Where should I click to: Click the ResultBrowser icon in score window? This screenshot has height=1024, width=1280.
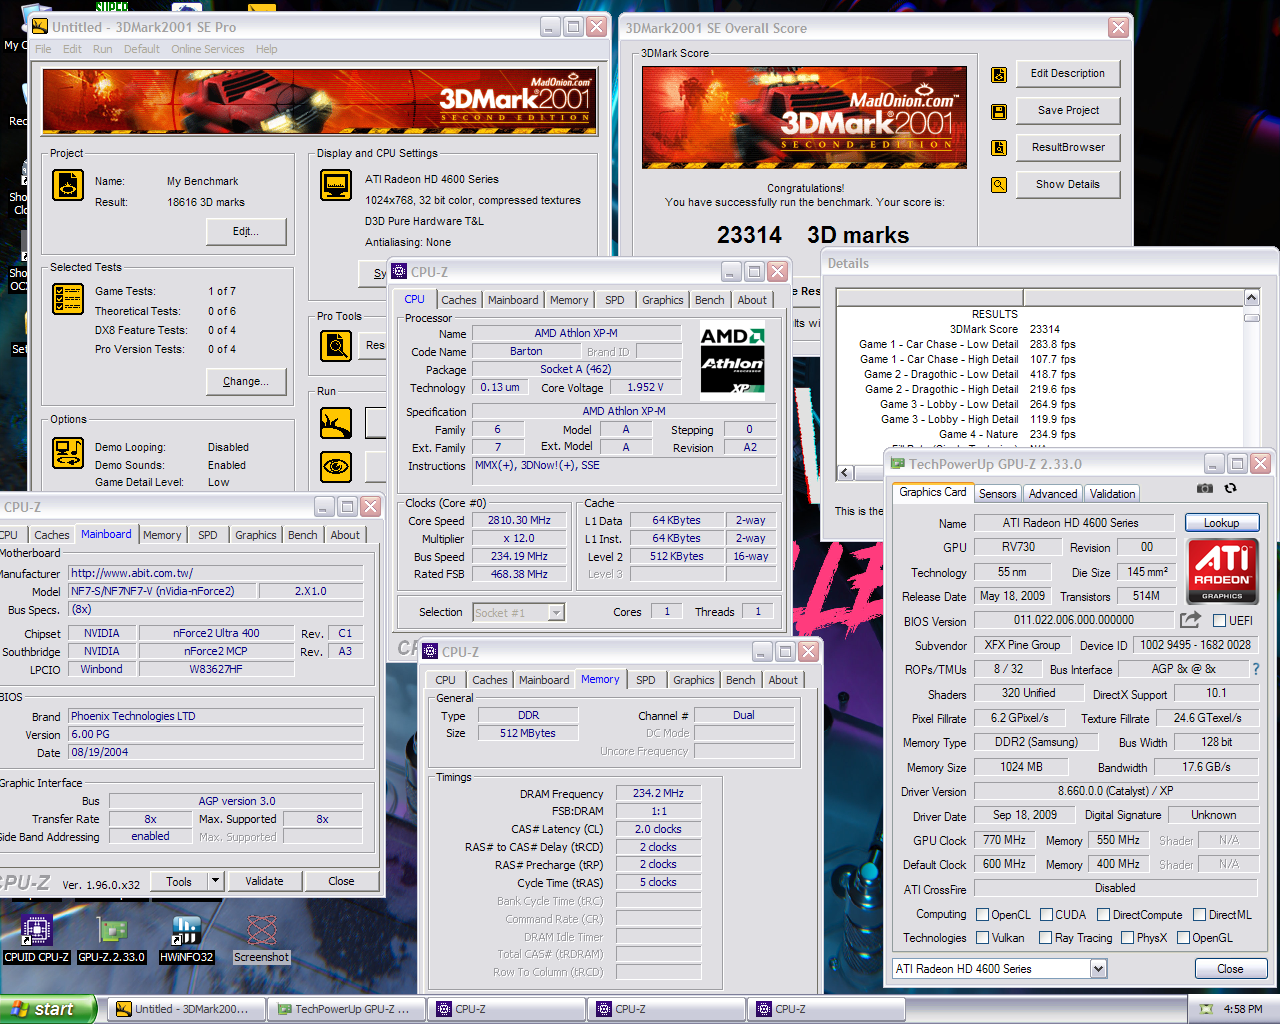(x=998, y=148)
